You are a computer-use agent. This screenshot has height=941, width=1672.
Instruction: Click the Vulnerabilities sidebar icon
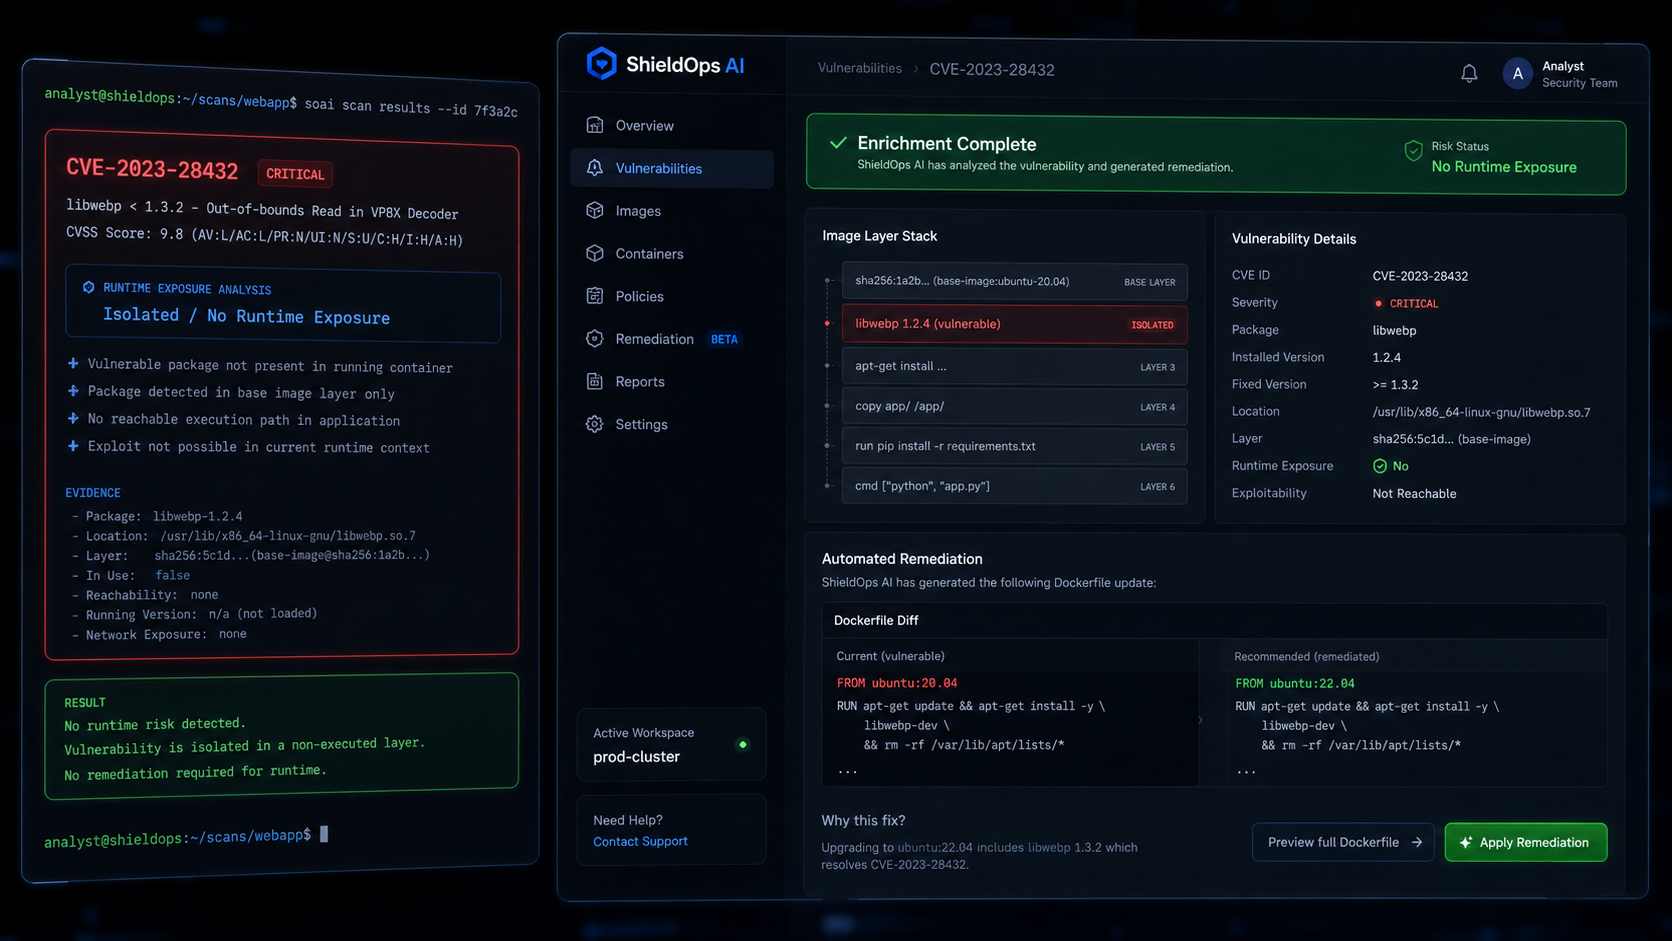coord(595,168)
